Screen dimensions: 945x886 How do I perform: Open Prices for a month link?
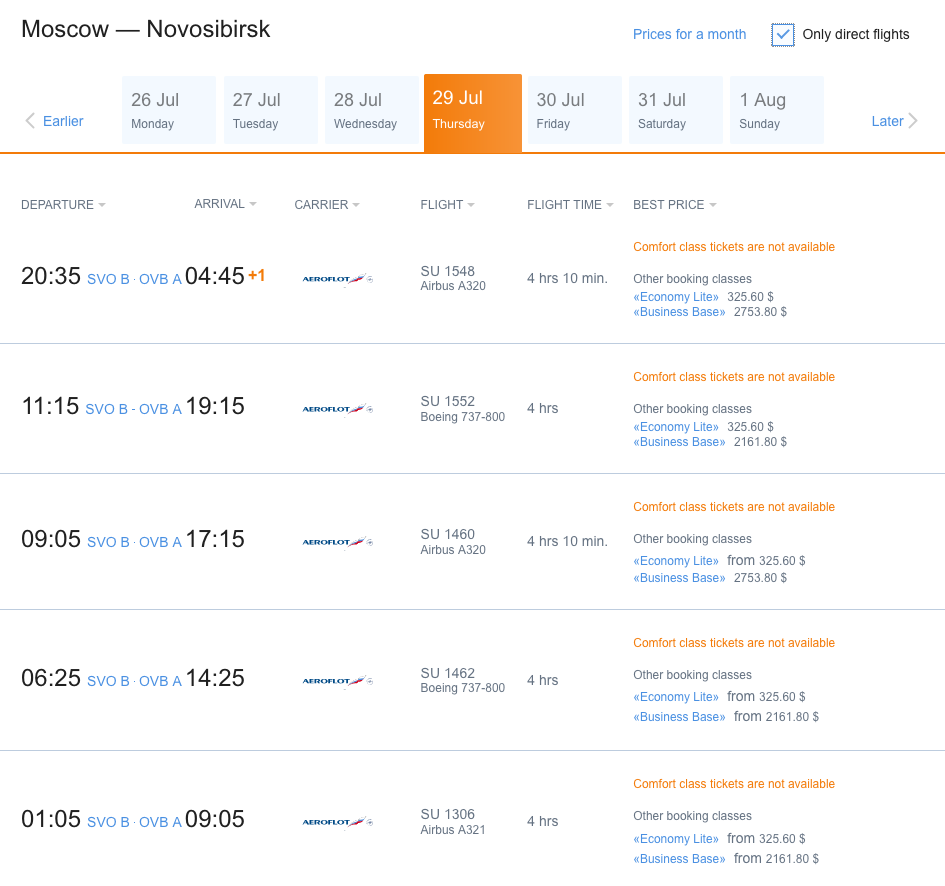(x=689, y=34)
